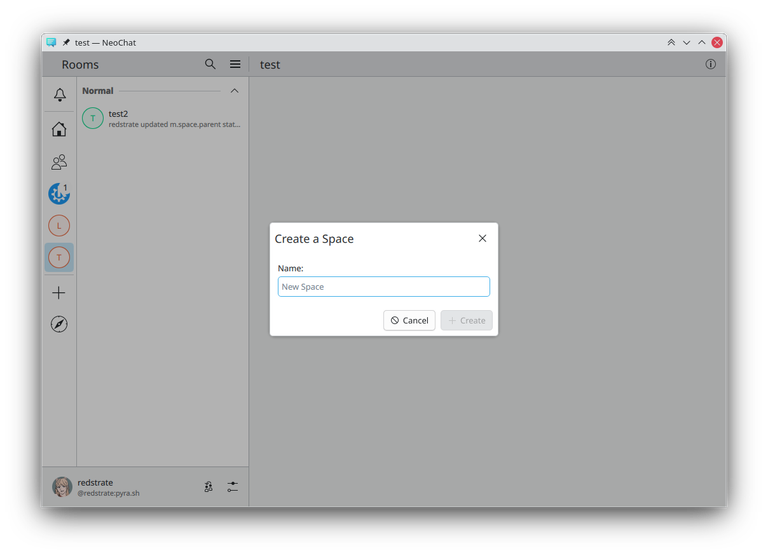Click NeoChat app icon in title bar
The image size is (768, 556).
pyautogui.click(x=51, y=43)
